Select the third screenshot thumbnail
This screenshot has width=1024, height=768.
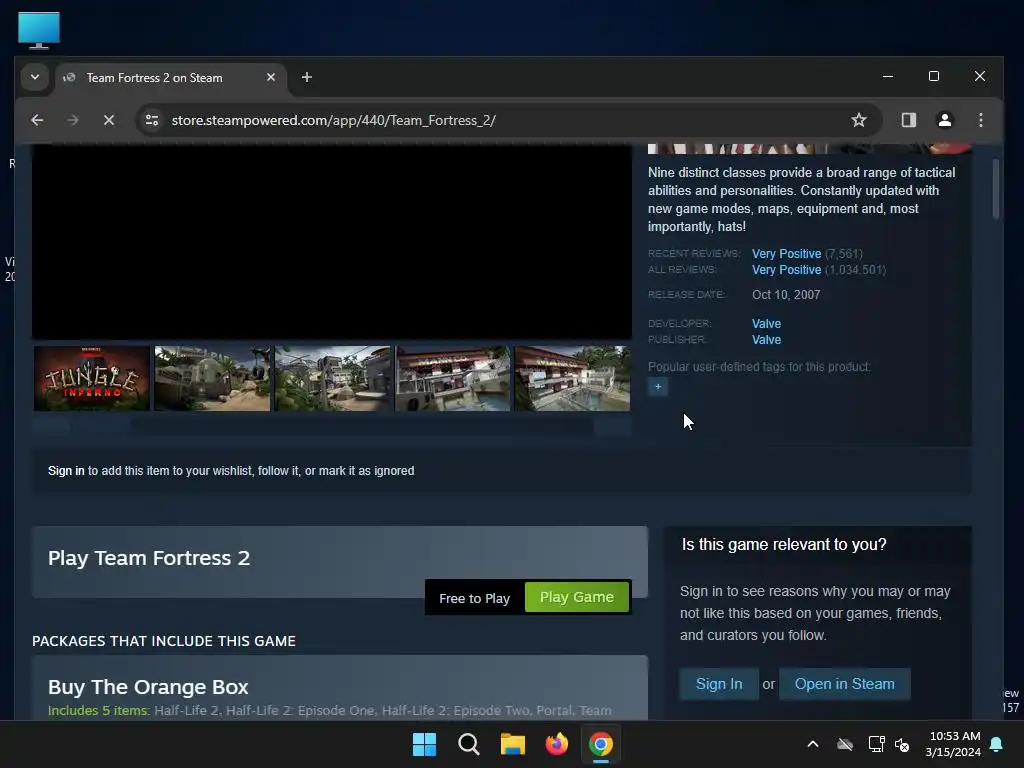332,379
